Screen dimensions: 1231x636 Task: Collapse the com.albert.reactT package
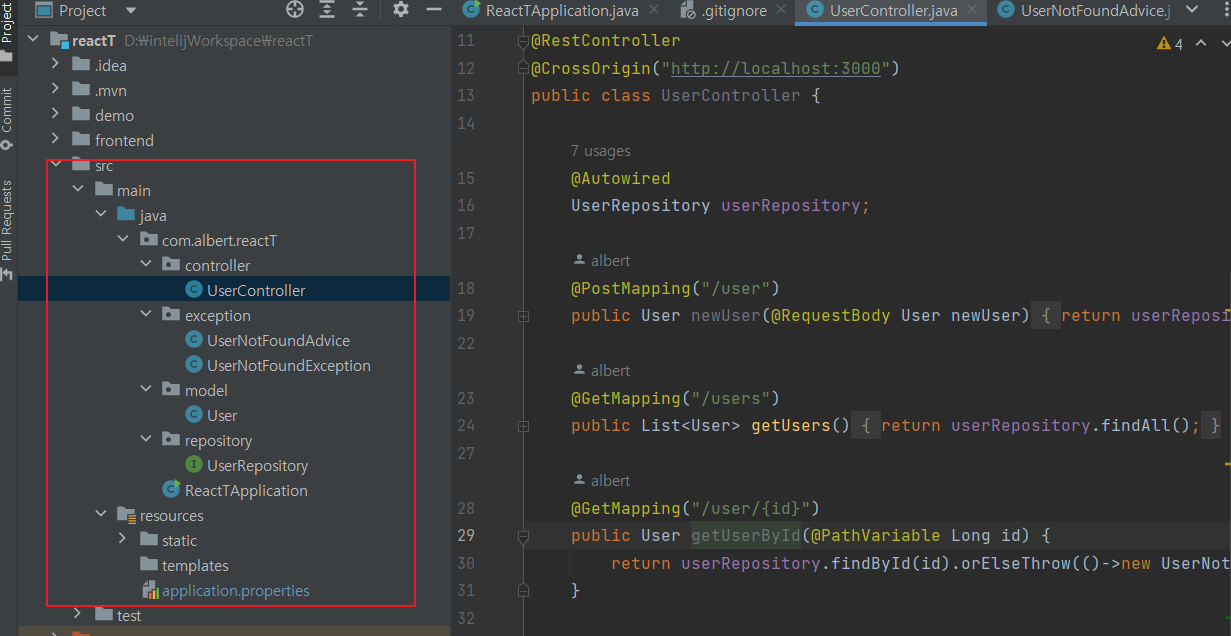pyautogui.click(x=122, y=241)
